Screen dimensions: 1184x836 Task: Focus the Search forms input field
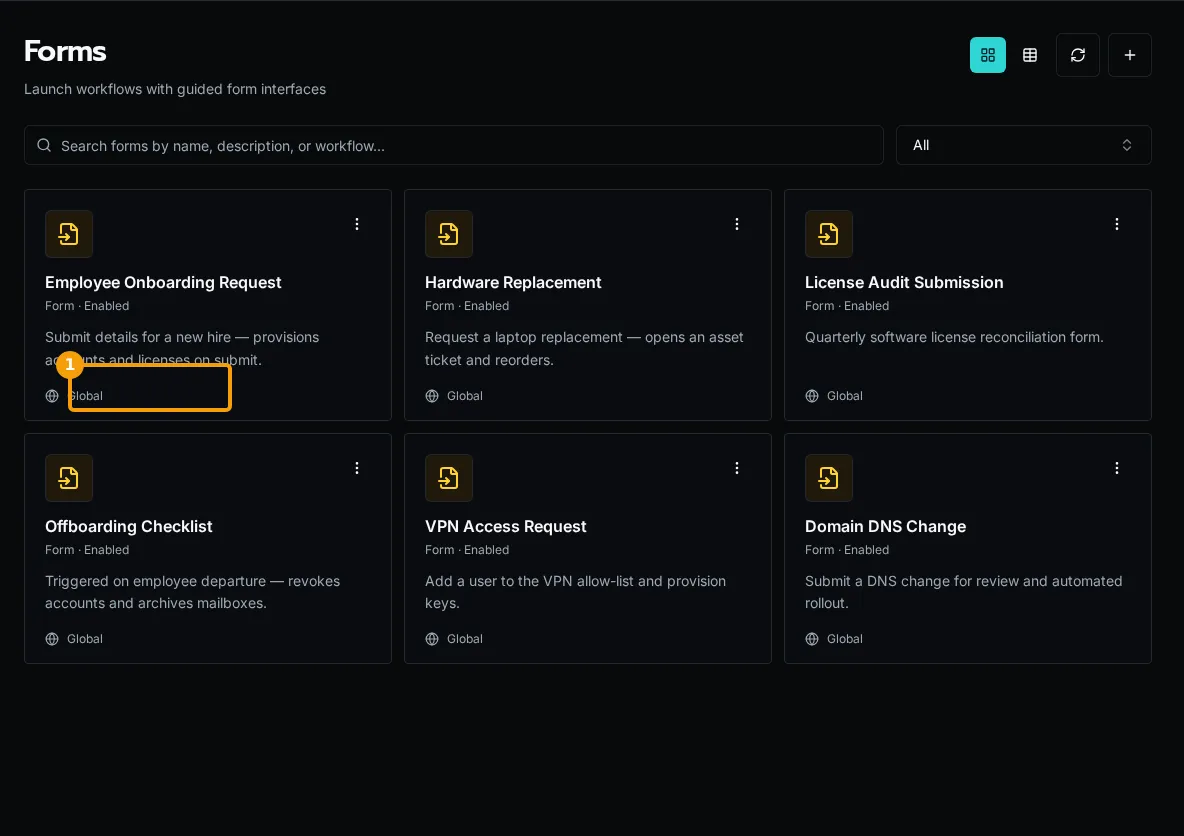coord(454,145)
